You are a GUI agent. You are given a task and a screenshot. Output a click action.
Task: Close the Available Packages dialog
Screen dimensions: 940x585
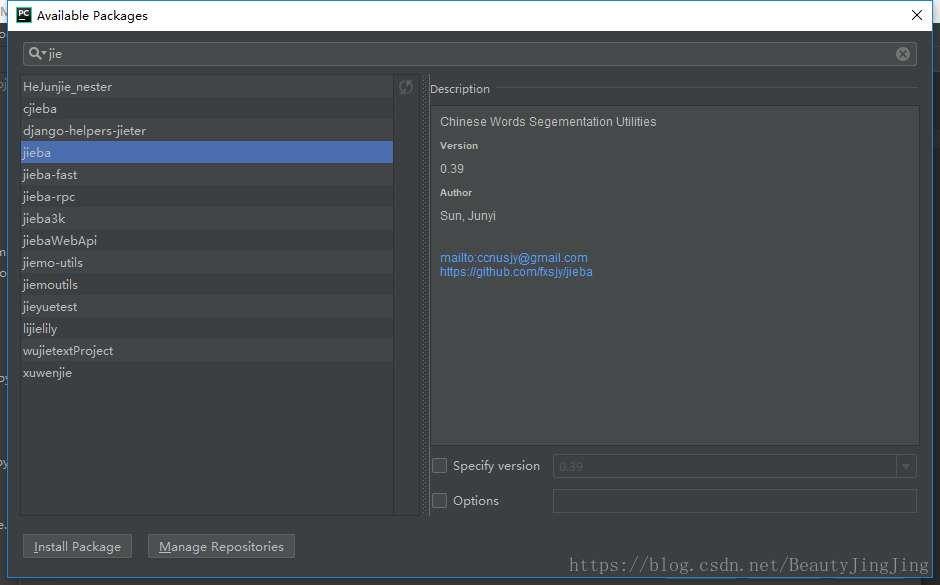click(917, 15)
